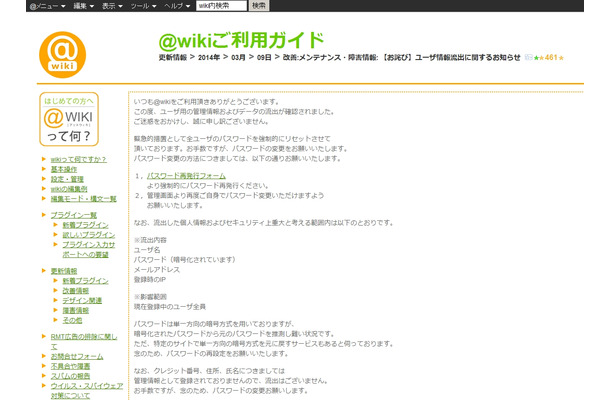Click the 461 rating count
The height and width of the screenshot is (400, 610).
tap(551, 58)
